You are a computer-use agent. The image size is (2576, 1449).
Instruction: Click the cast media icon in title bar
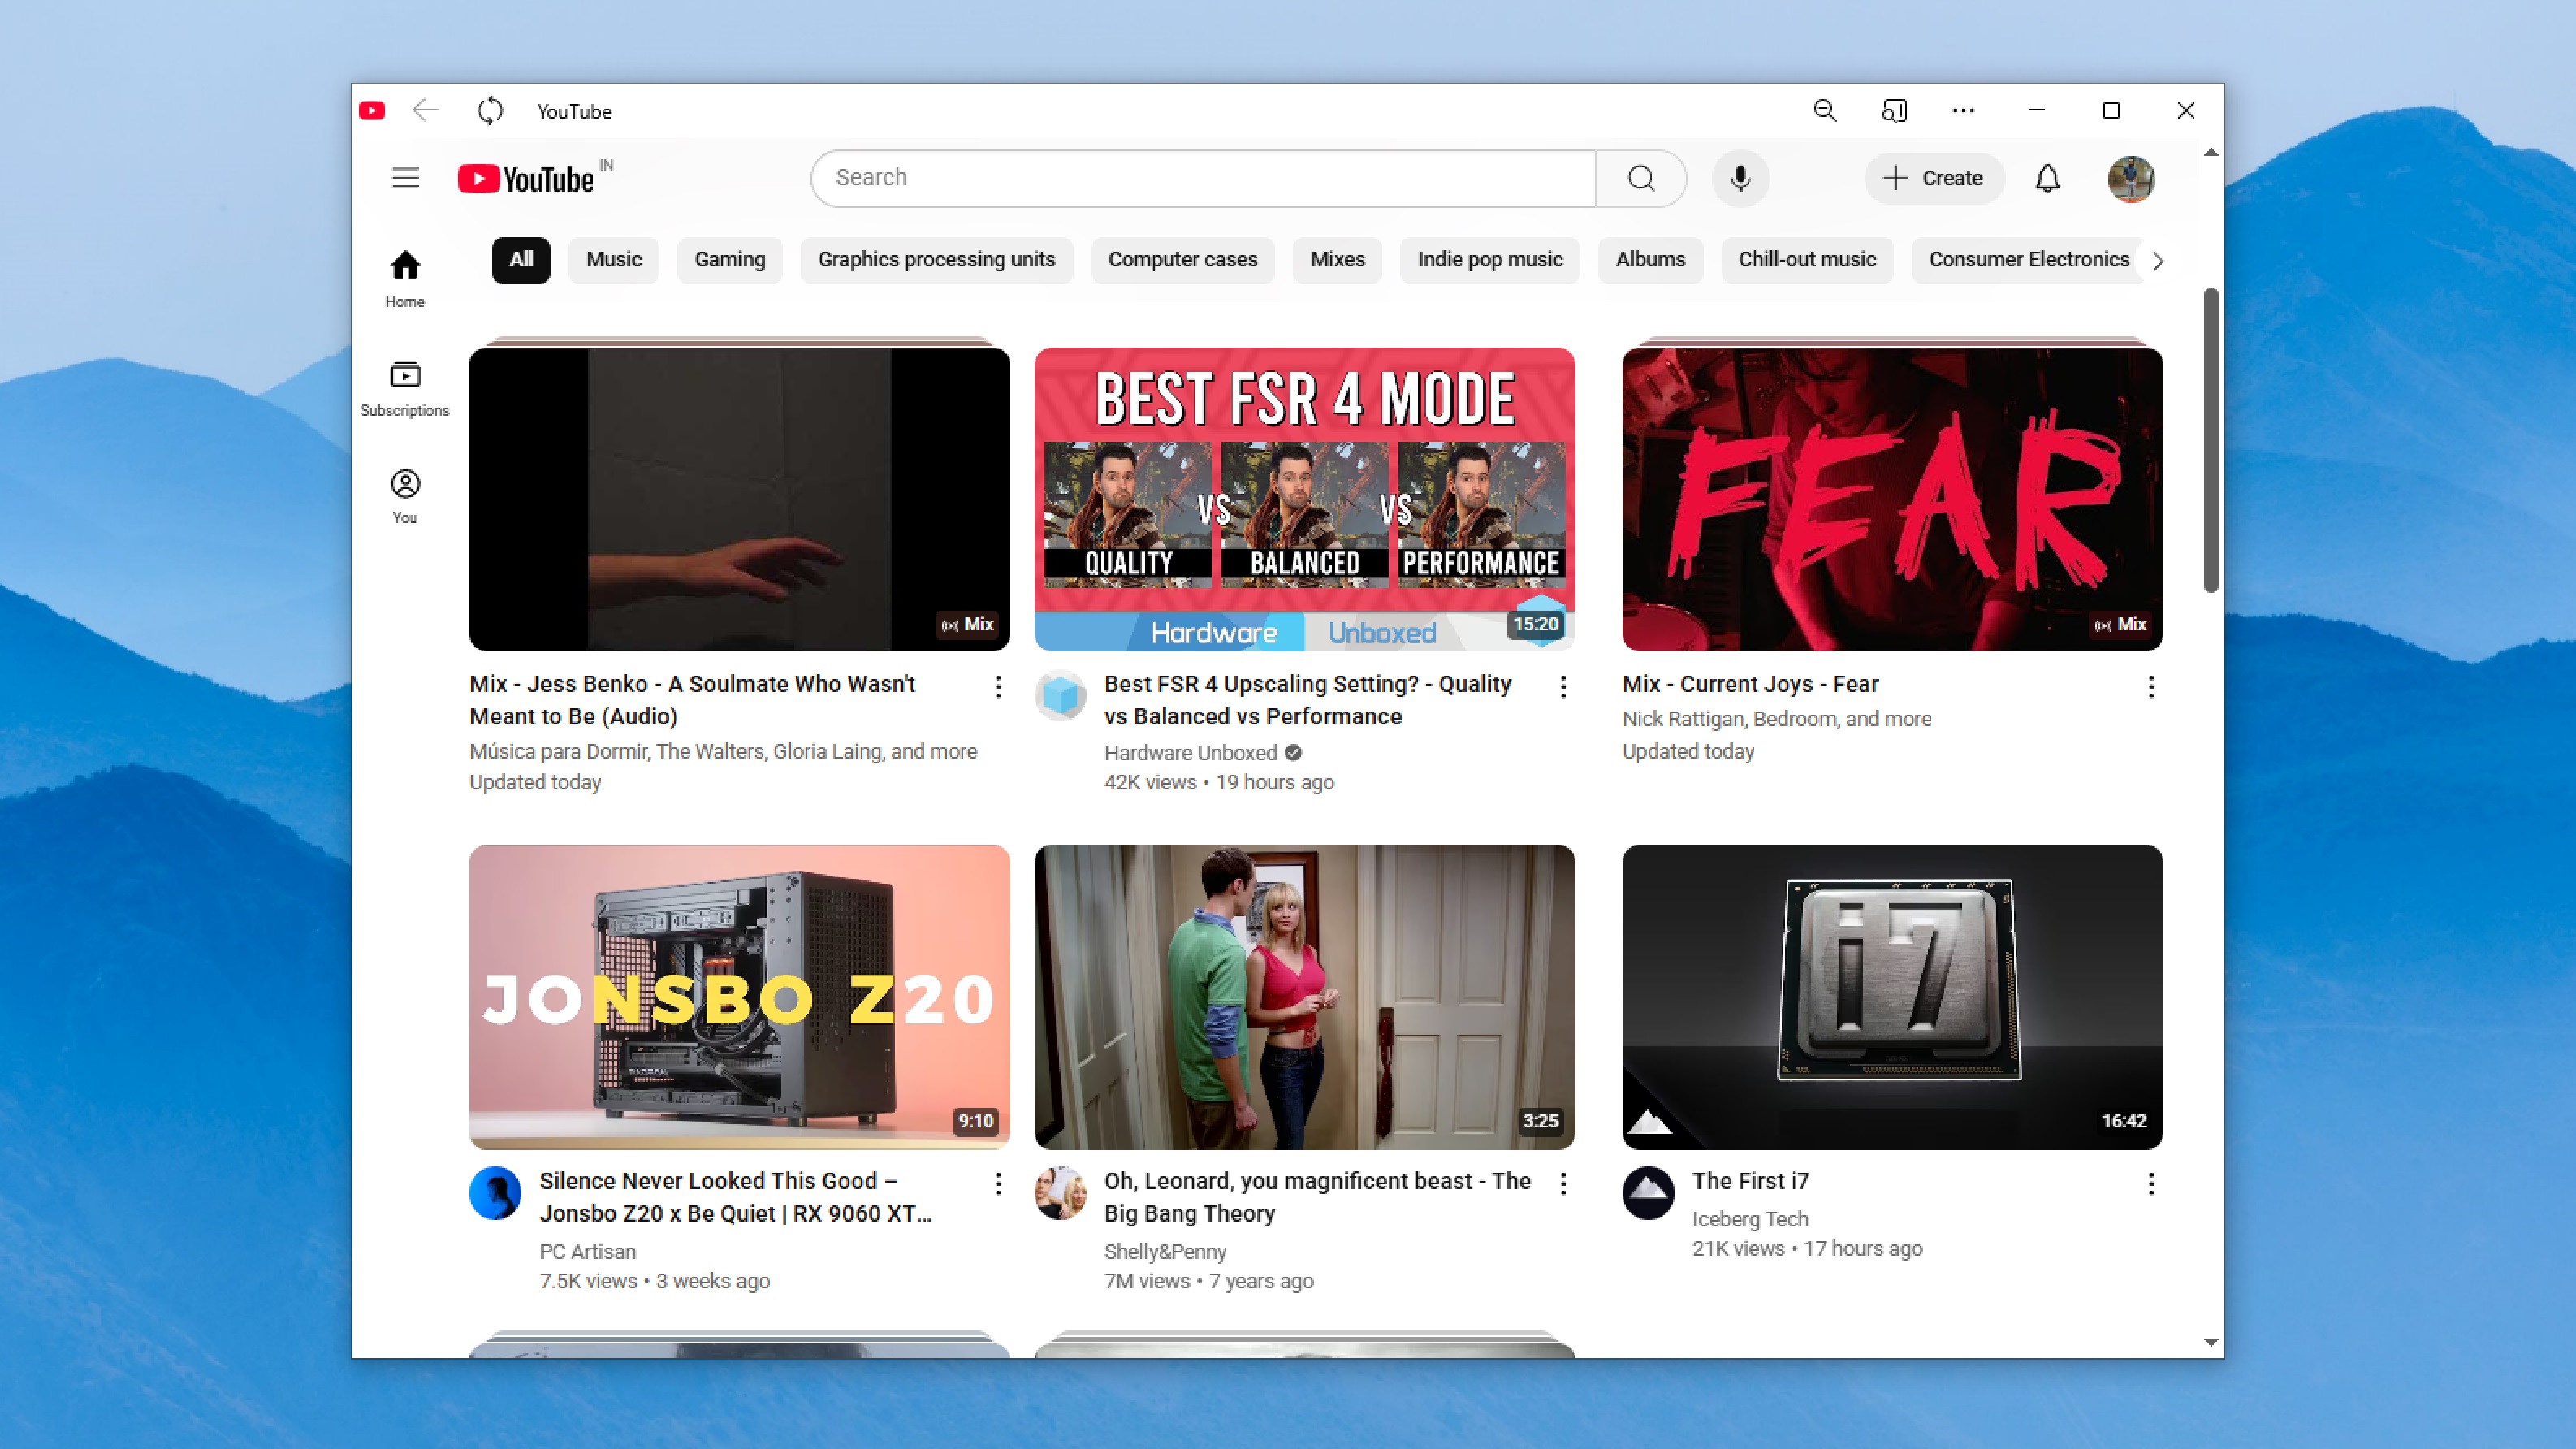point(1894,110)
